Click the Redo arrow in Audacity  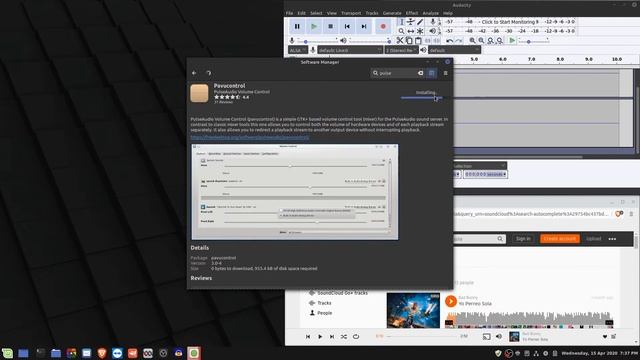click(x=459, y=41)
